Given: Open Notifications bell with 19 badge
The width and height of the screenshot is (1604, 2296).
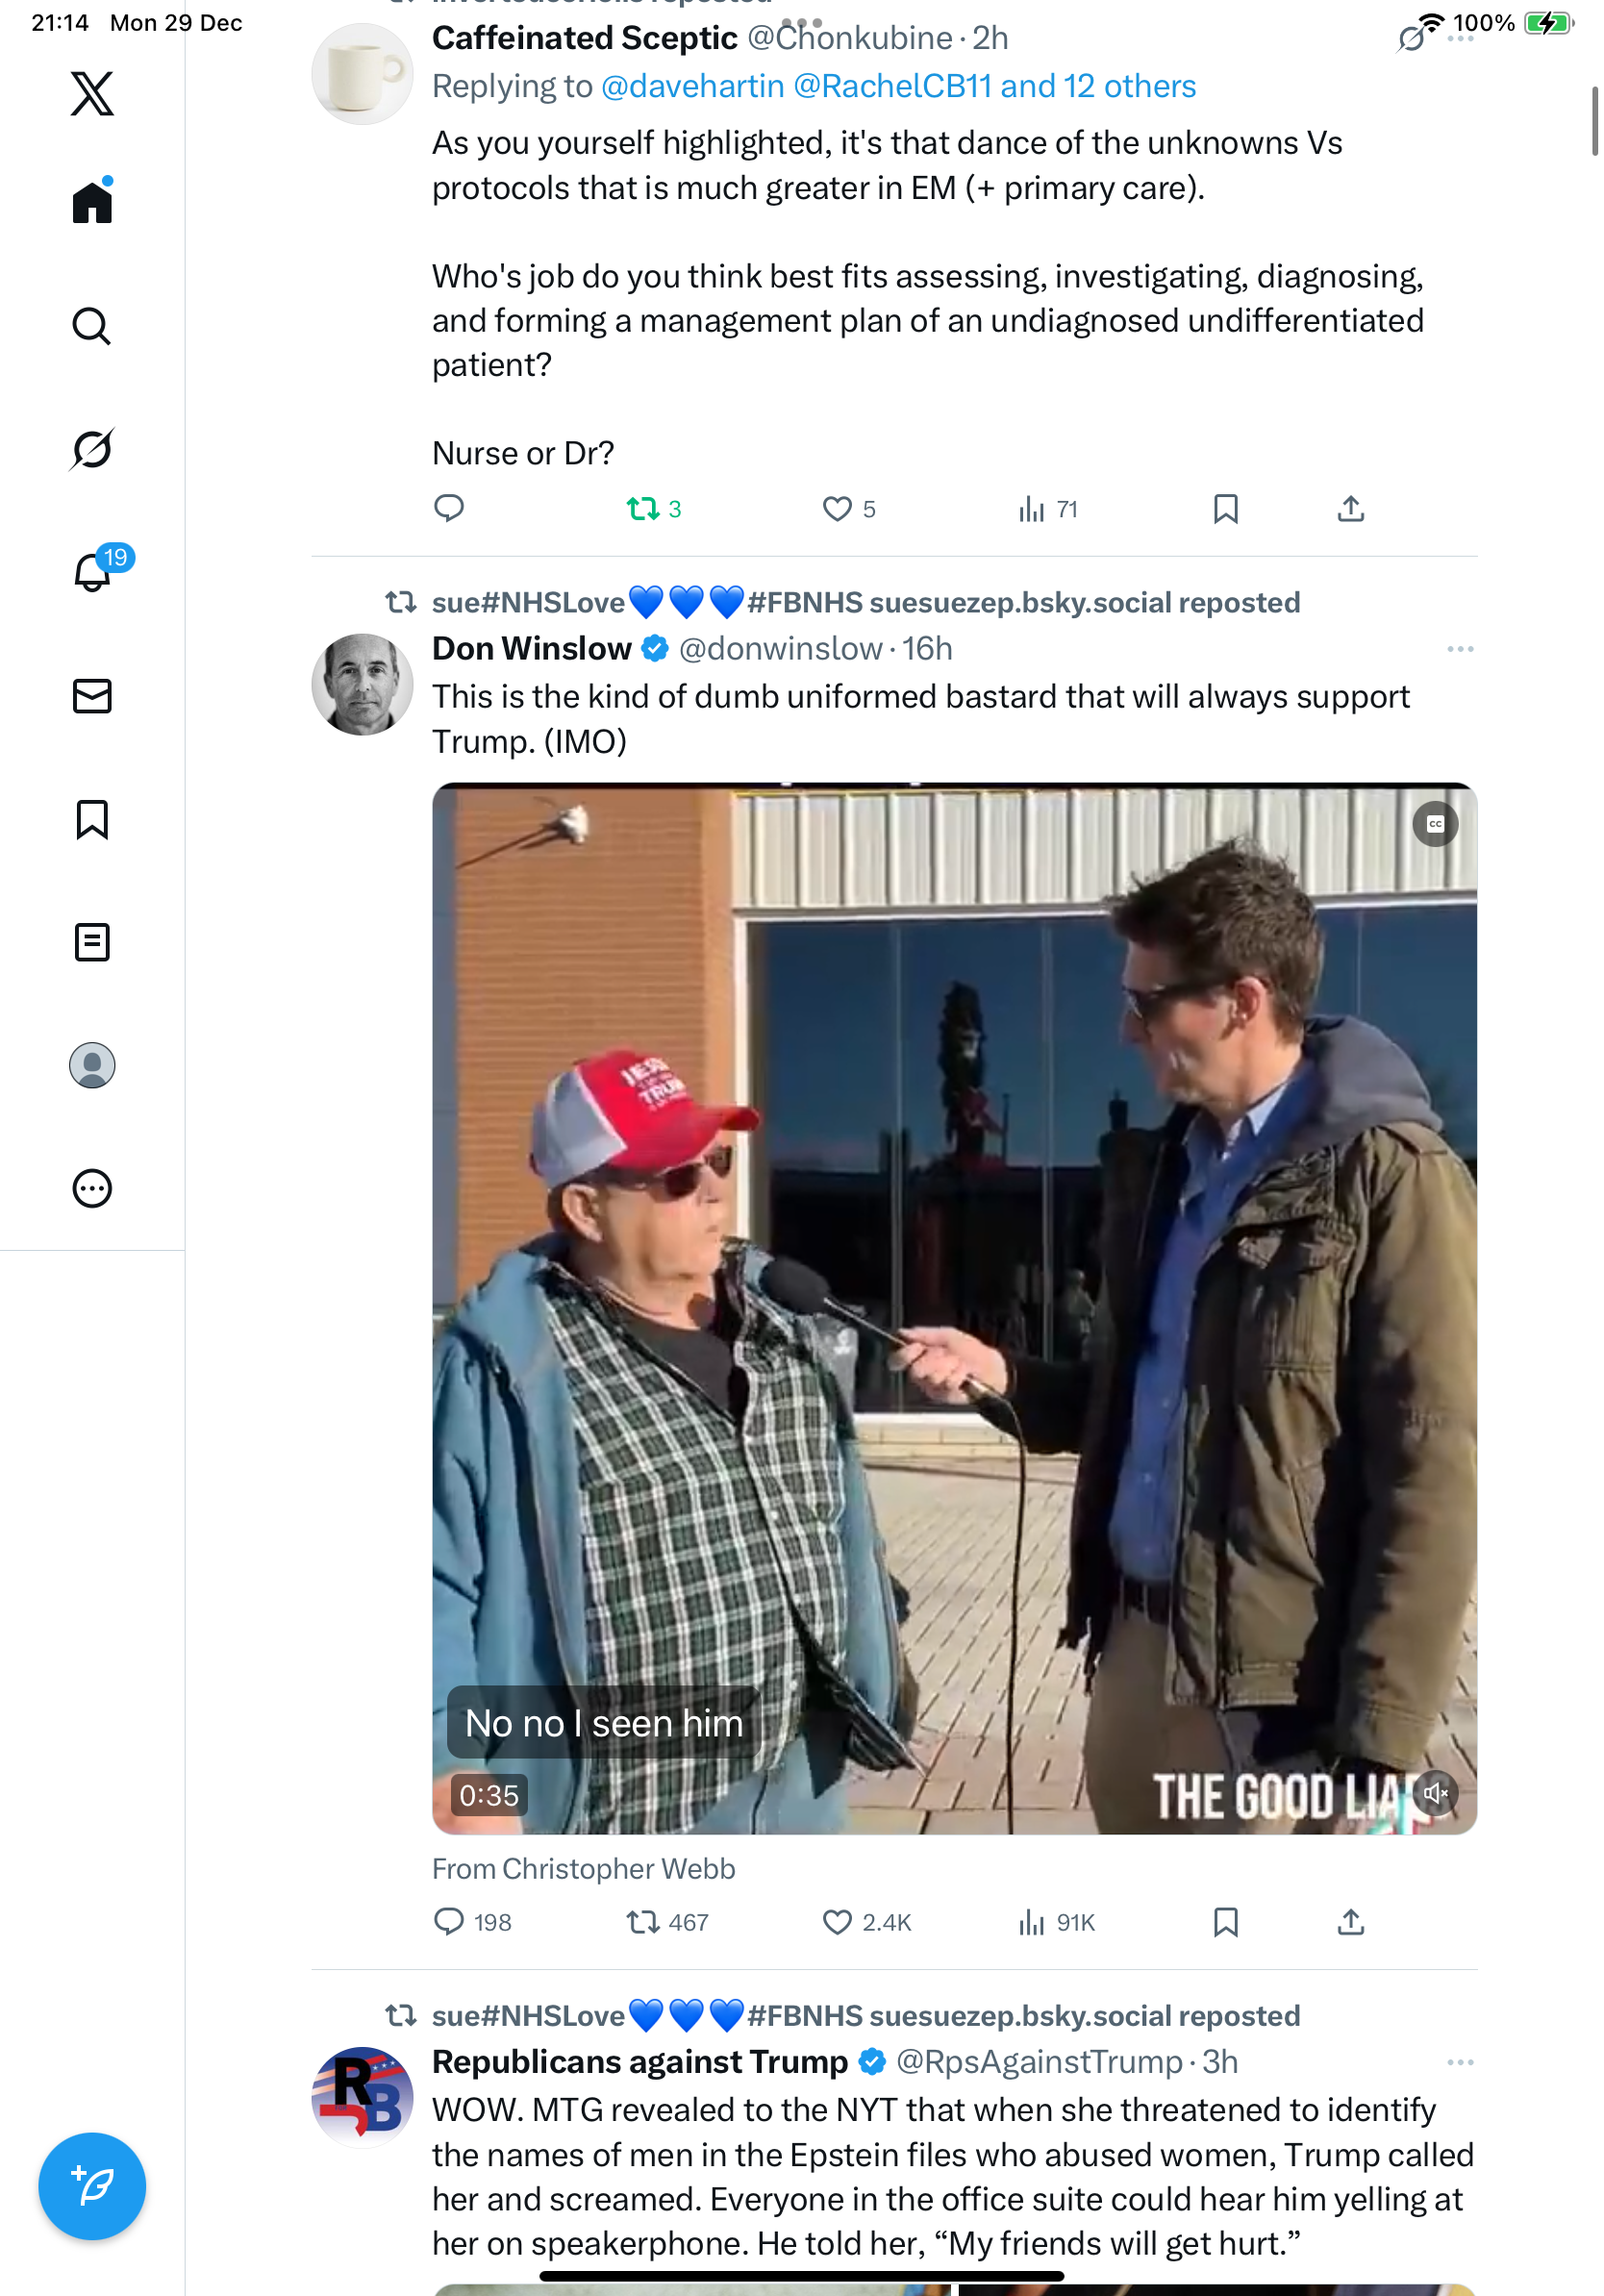Looking at the screenshot, I should point(92,573).
